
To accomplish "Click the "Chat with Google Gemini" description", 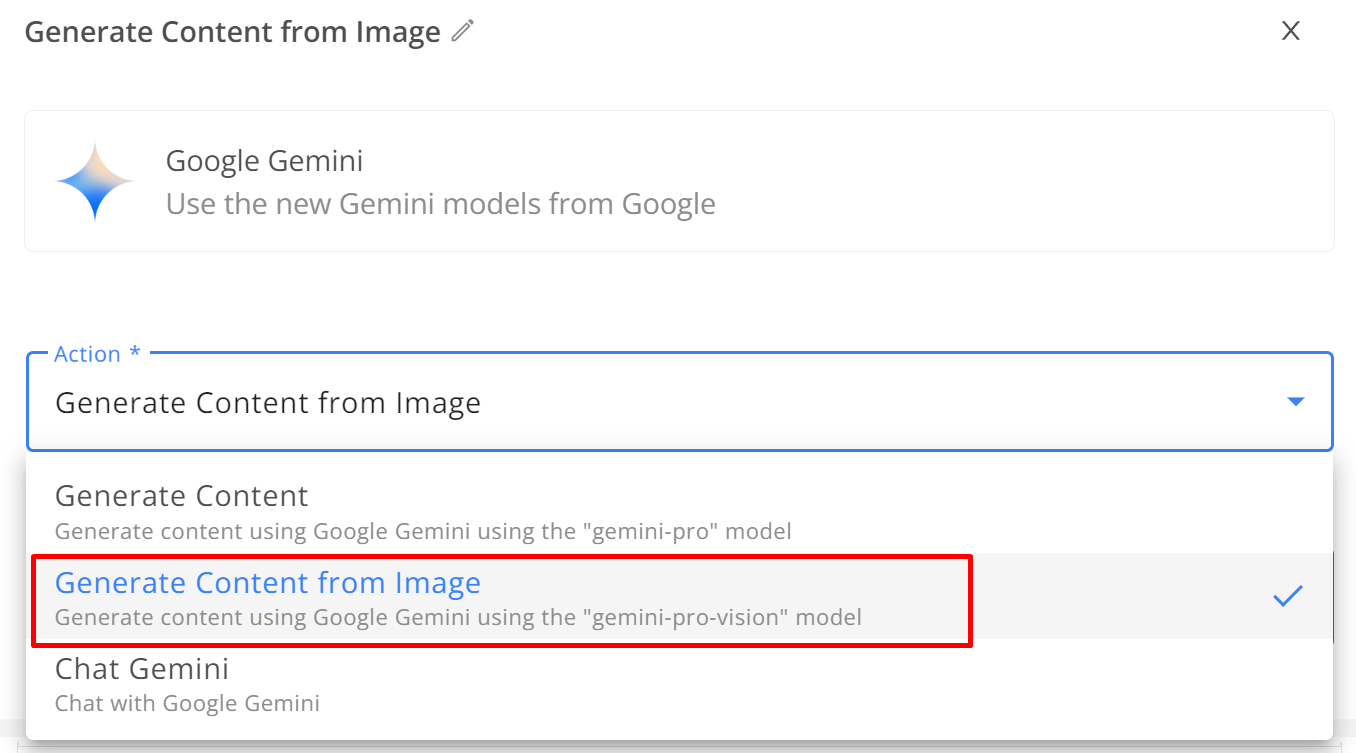I will coord(187,703).
